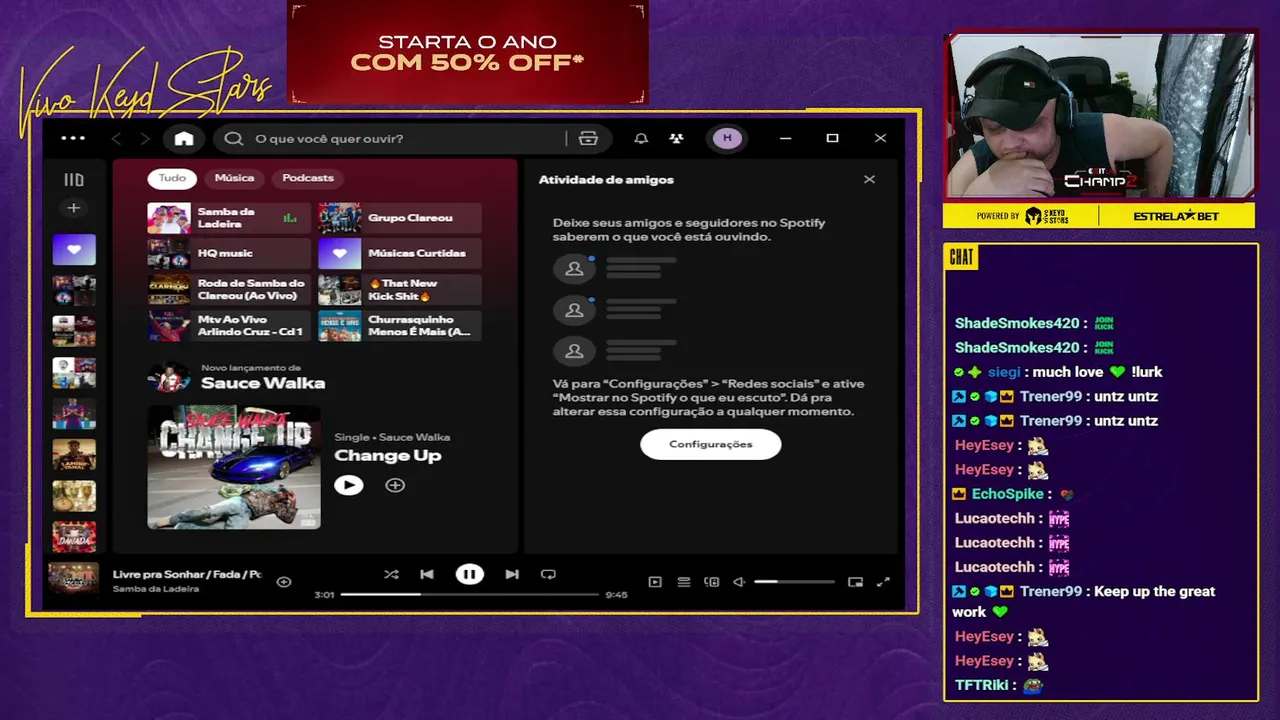Open second playlist thumbnail in library sidebar
This screenshot has width=1280, height=720.
(74, 291)
